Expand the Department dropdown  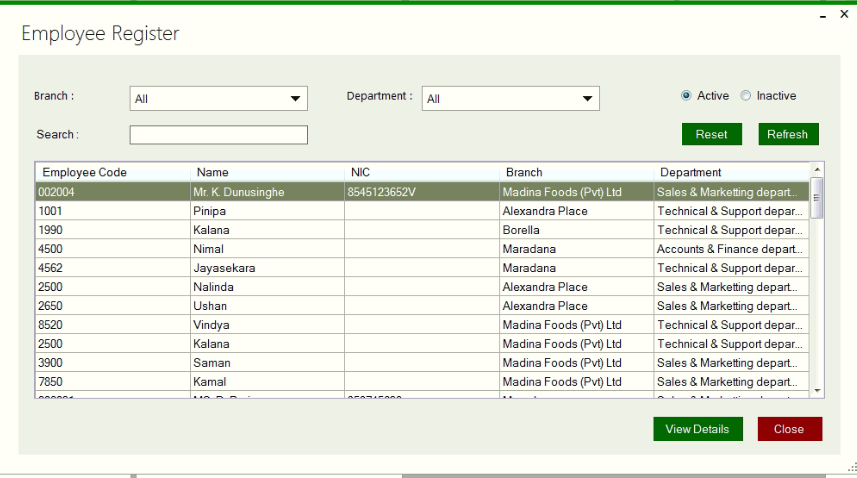pyautogui.click(x=510, y=99)
